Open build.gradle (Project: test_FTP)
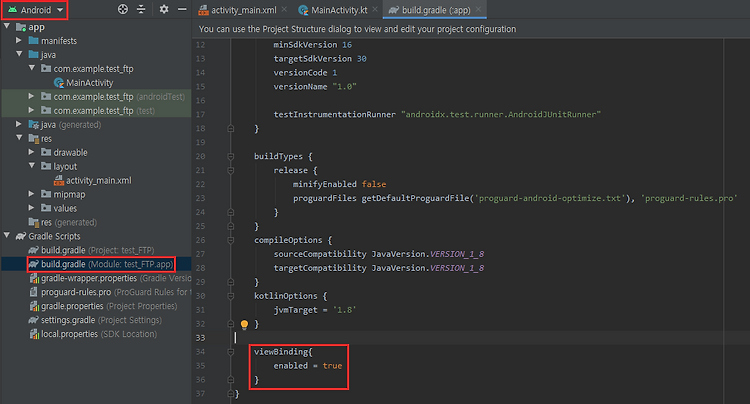 point(98,250)
